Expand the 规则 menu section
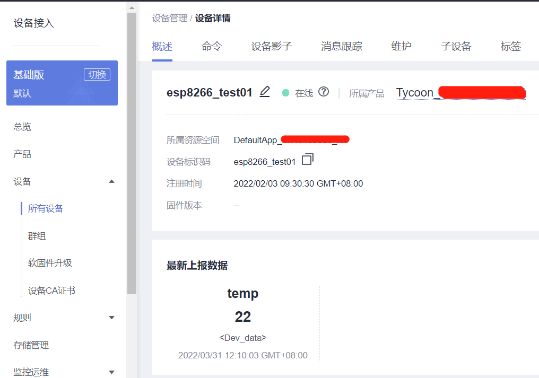539x378 pixels. pyautogui.click(x=111, y=318)
